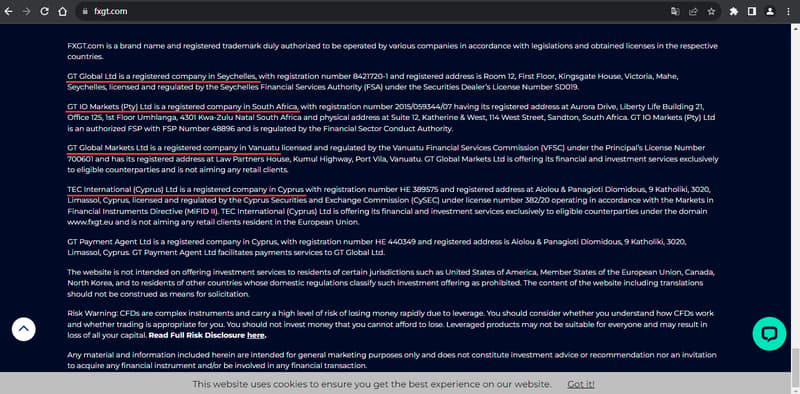Click the share page icon
The width and height of the screenshot is (800, 394).
[x=693, y=11]
